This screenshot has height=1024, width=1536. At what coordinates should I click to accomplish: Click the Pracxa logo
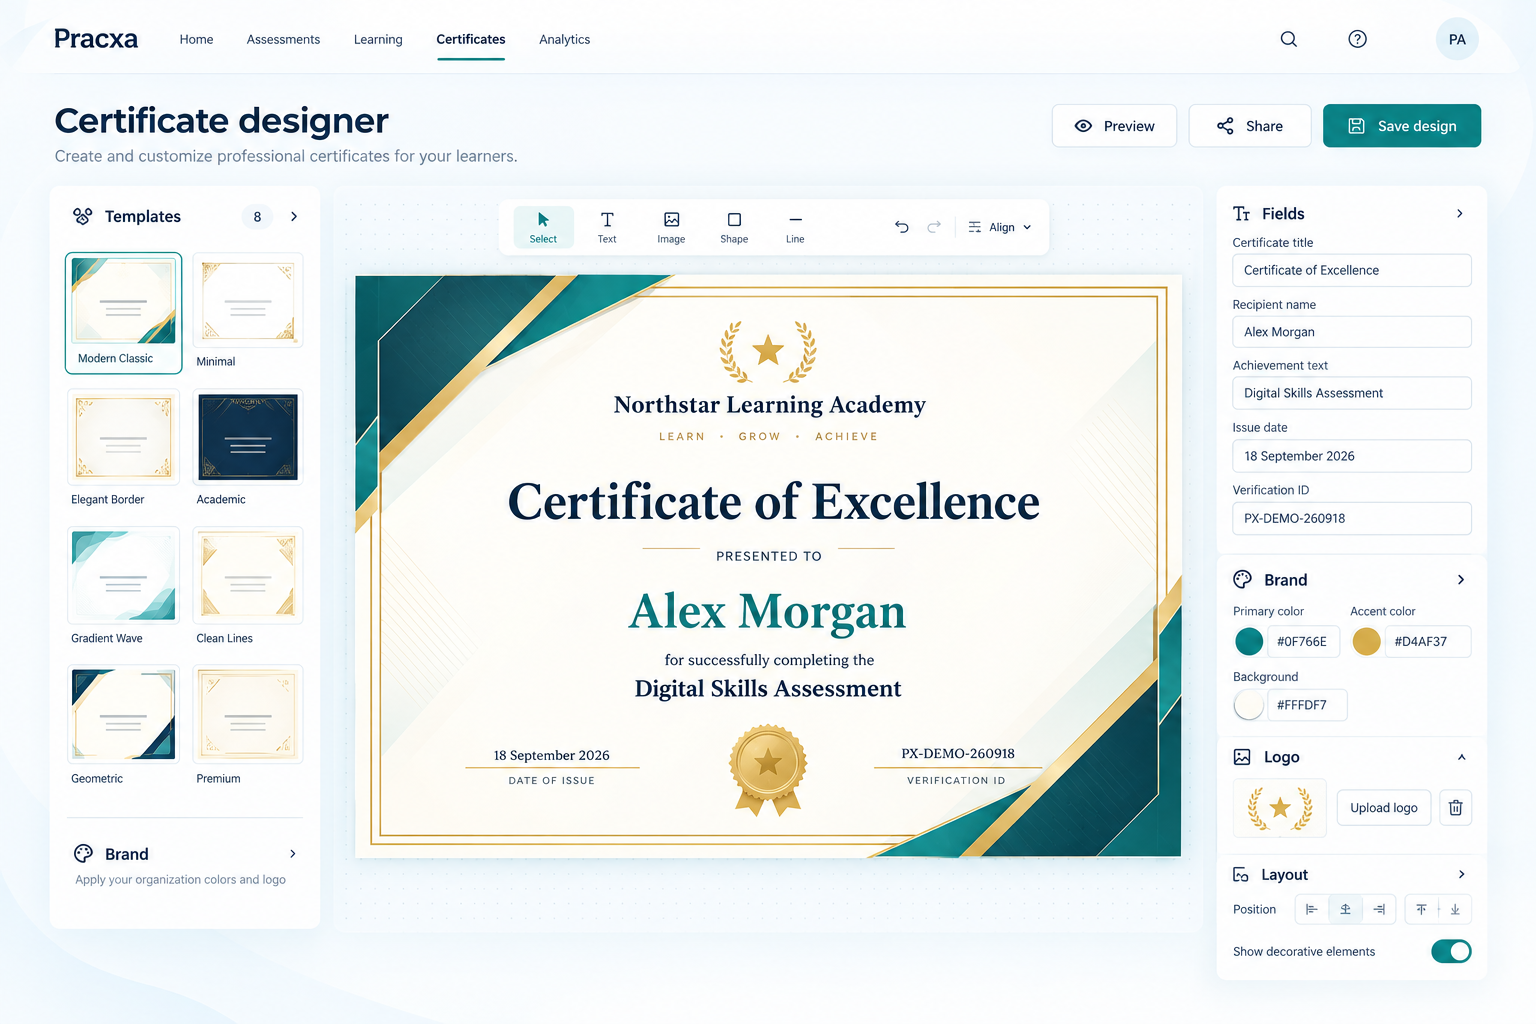pyautogui.click(x=96, y=39)
